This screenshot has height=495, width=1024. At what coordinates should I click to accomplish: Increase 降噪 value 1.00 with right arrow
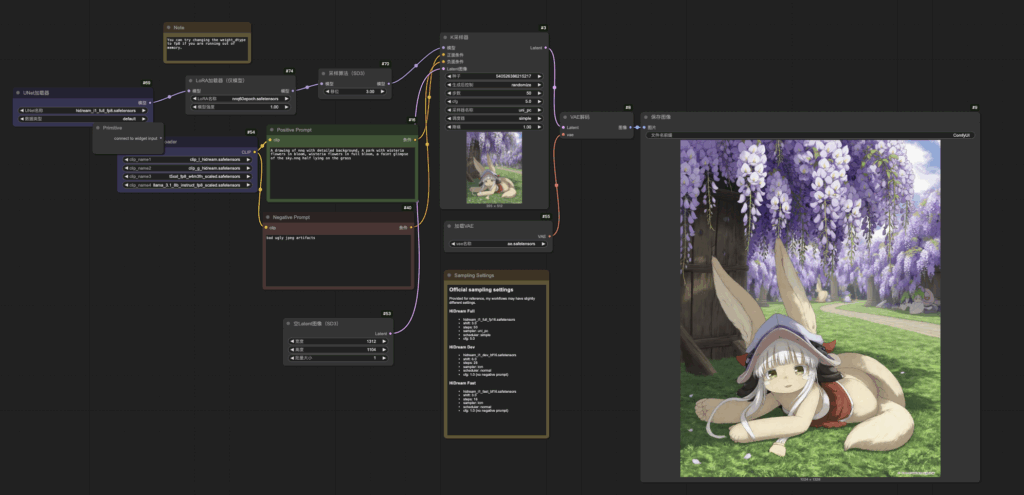[539, 127]
